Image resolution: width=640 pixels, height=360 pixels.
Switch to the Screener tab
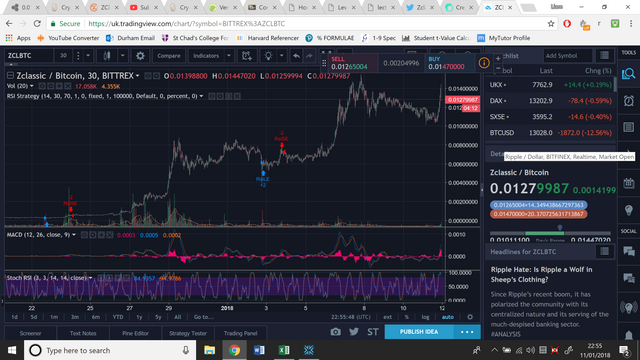pos(30,333)
